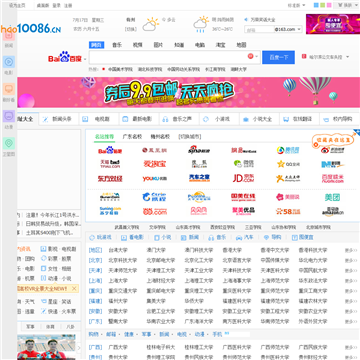Click the red icon inside search box
The height and width of the screenshot is (360, 360).
coord(250,56)
